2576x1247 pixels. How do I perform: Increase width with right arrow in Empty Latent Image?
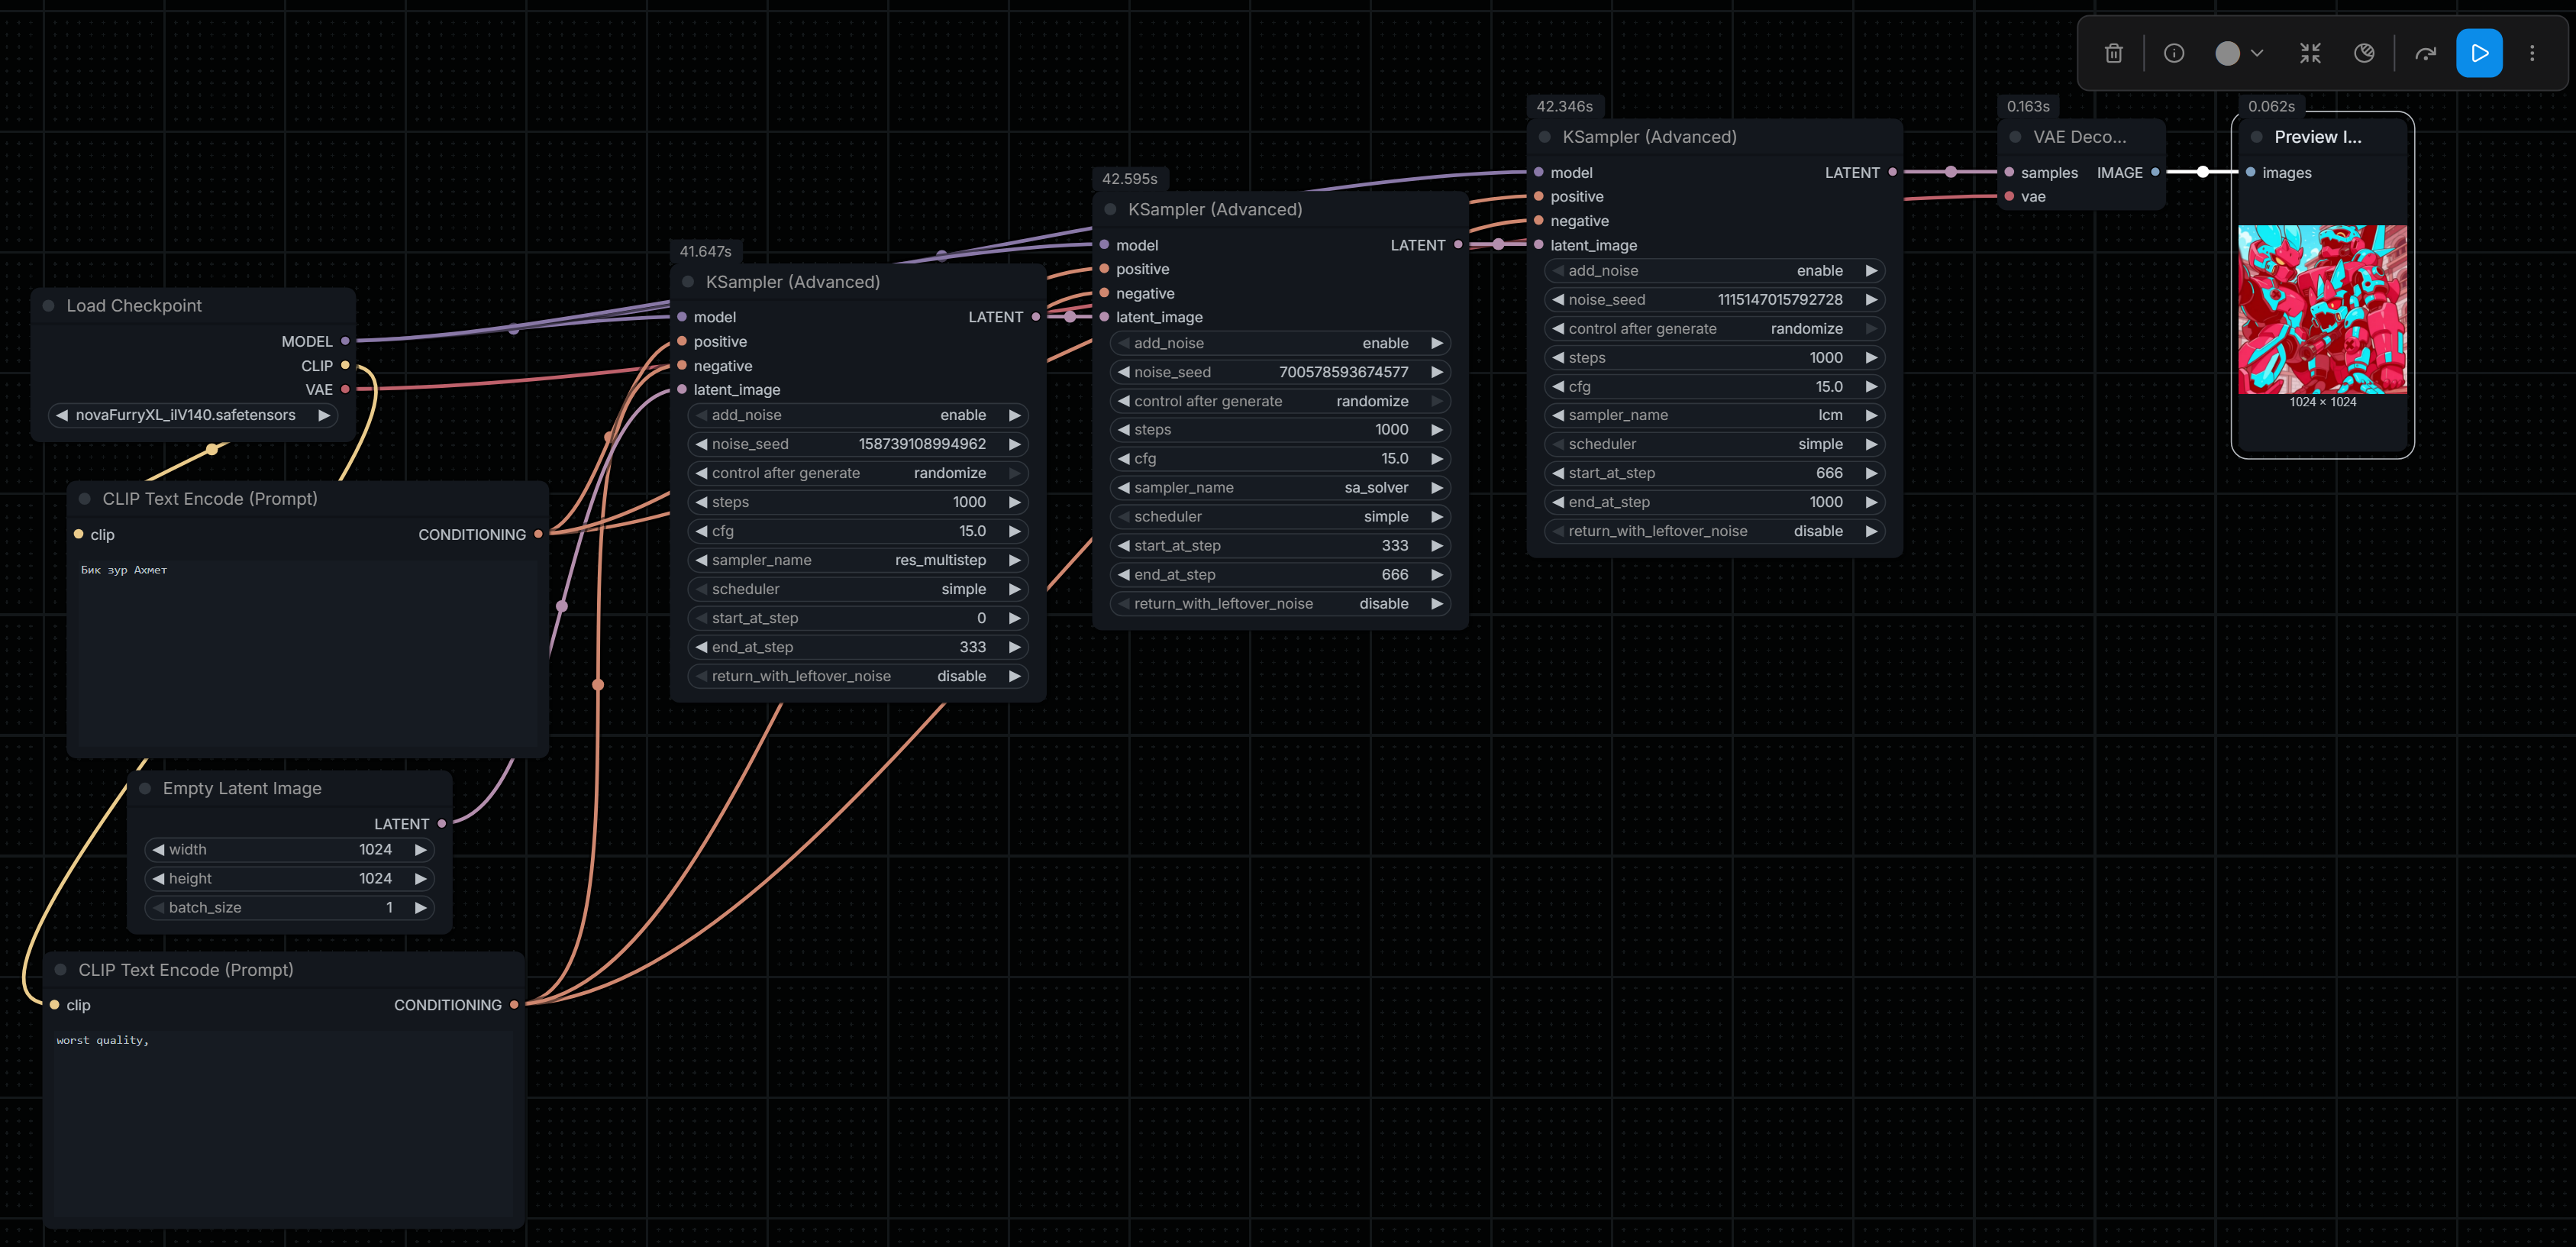pos(421,849)
